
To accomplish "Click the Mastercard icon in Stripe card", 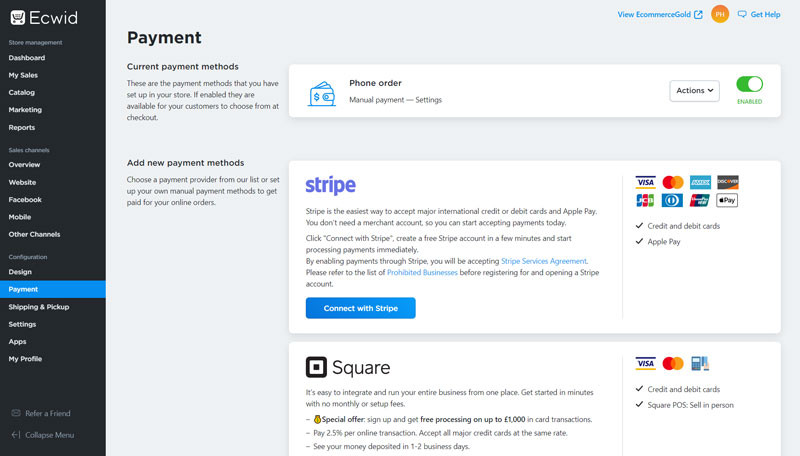I will 673,182.
